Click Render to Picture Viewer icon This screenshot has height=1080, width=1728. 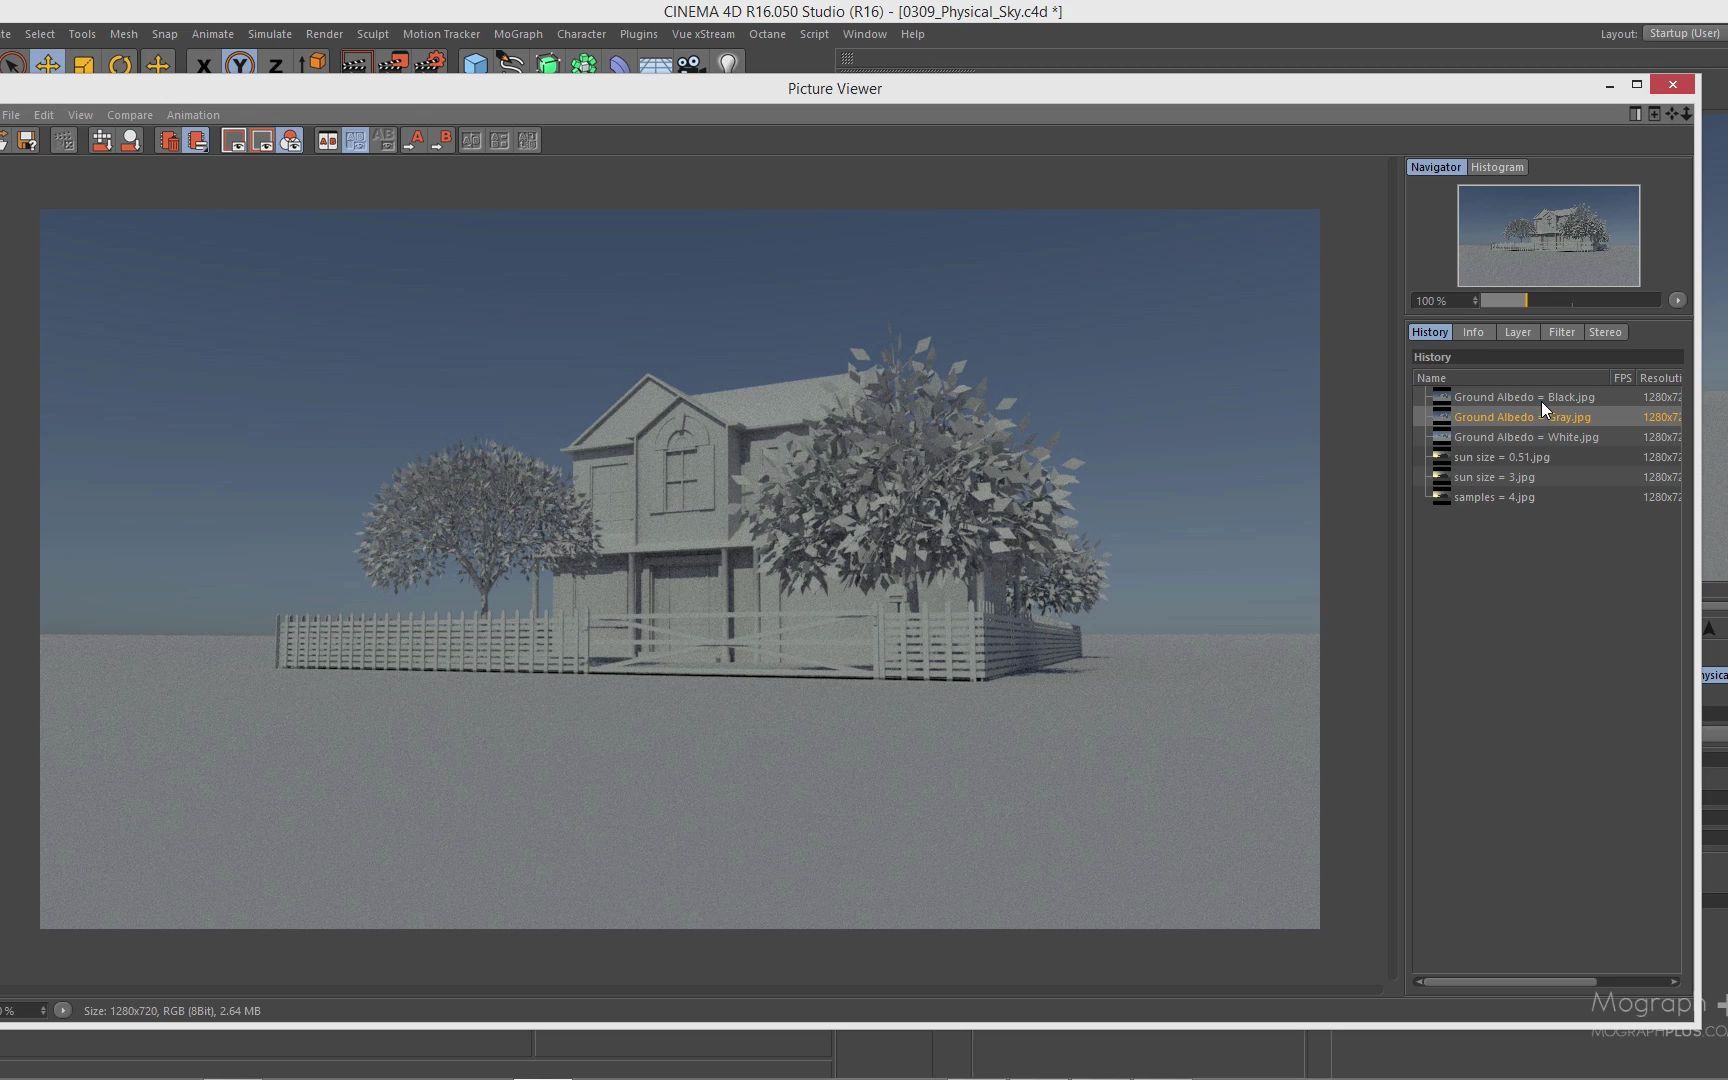point(394,64)
